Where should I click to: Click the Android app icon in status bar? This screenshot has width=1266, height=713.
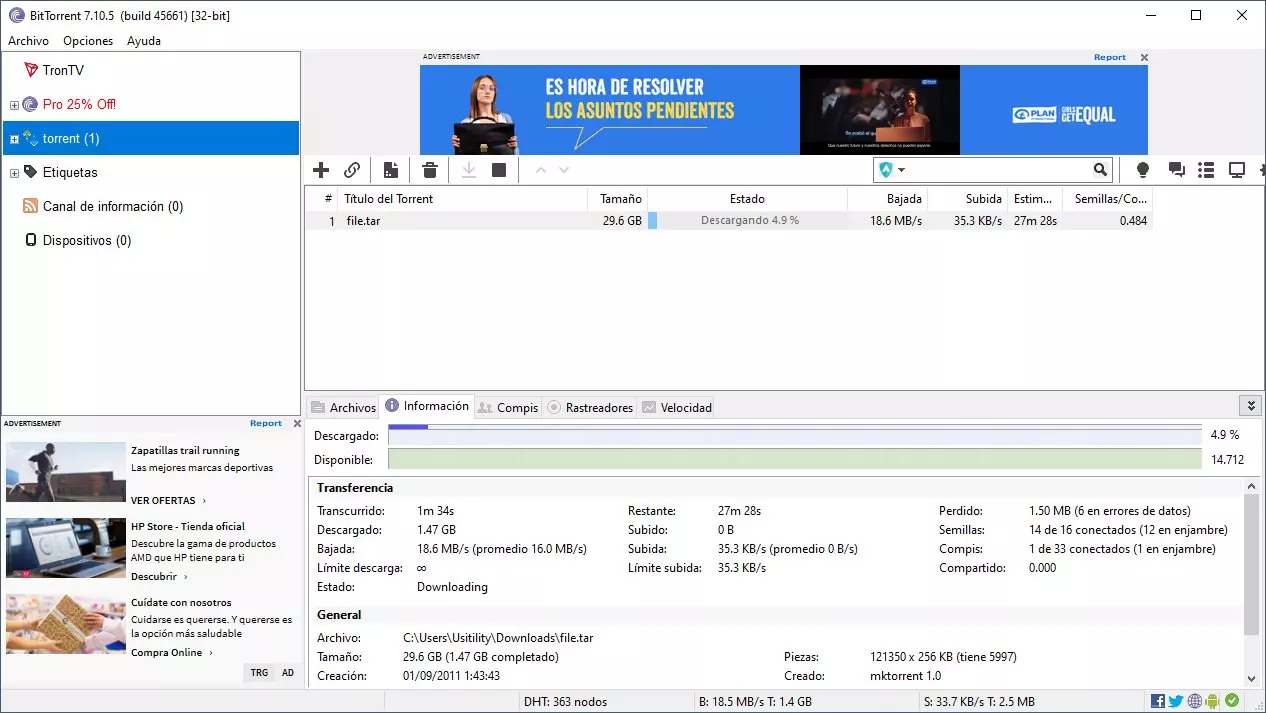pos(1214,701)
